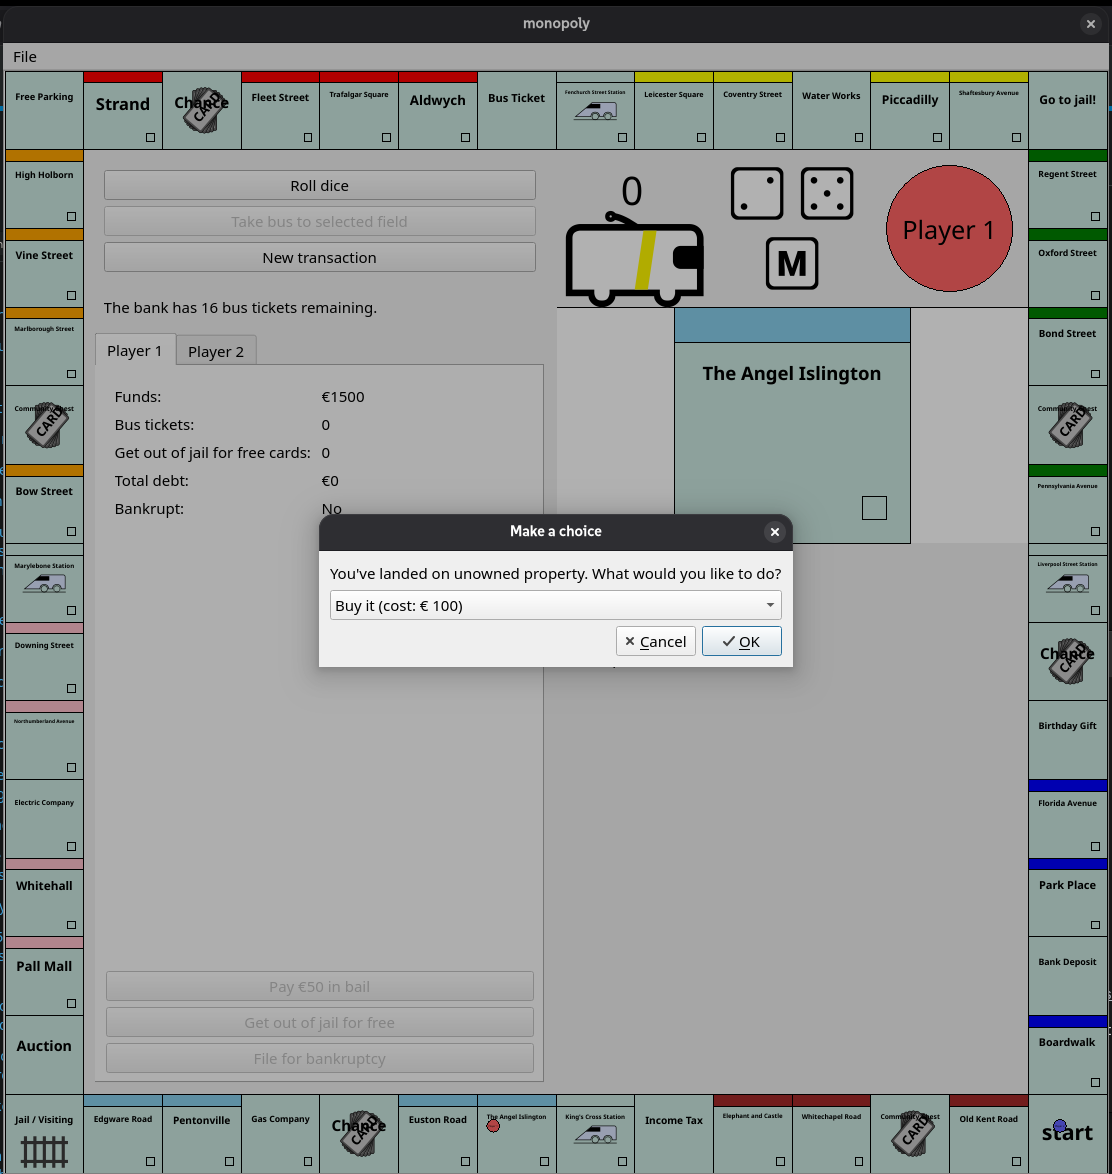Click the Fenchurch Street Station train icon

coord(595,112)
